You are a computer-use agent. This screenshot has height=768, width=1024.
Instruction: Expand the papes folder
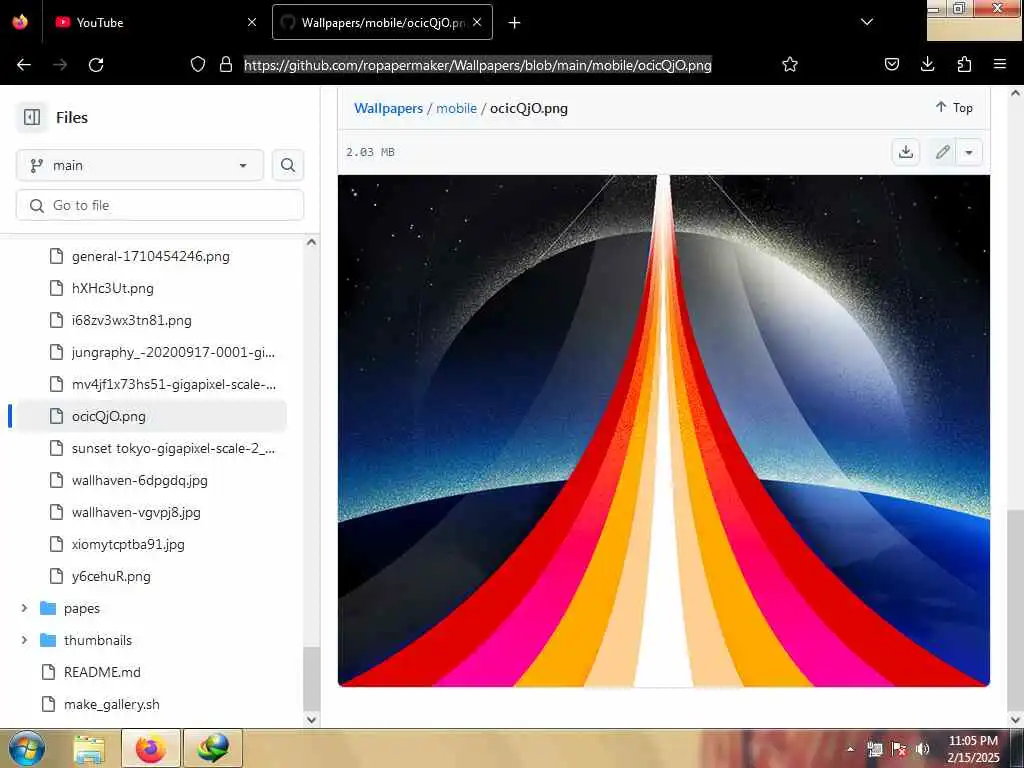(24, 608)
